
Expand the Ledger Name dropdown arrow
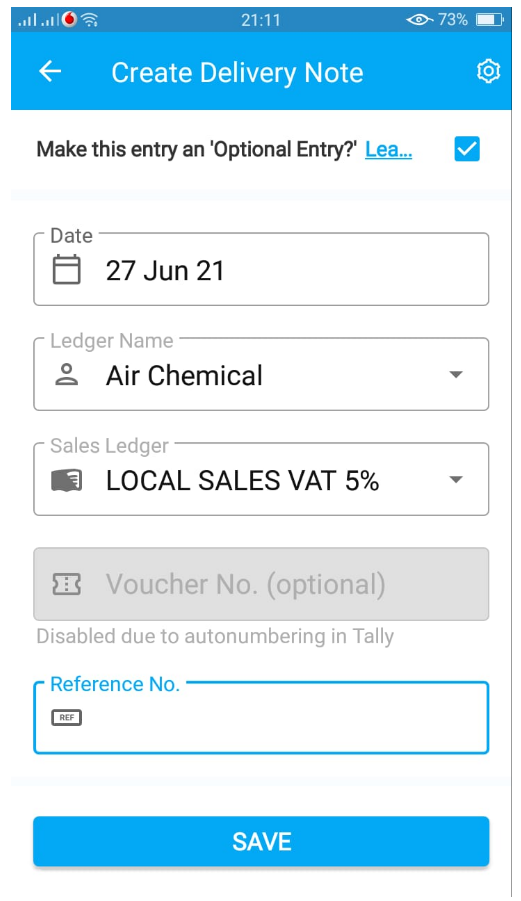pyautogui.click(x=456, y=375)
